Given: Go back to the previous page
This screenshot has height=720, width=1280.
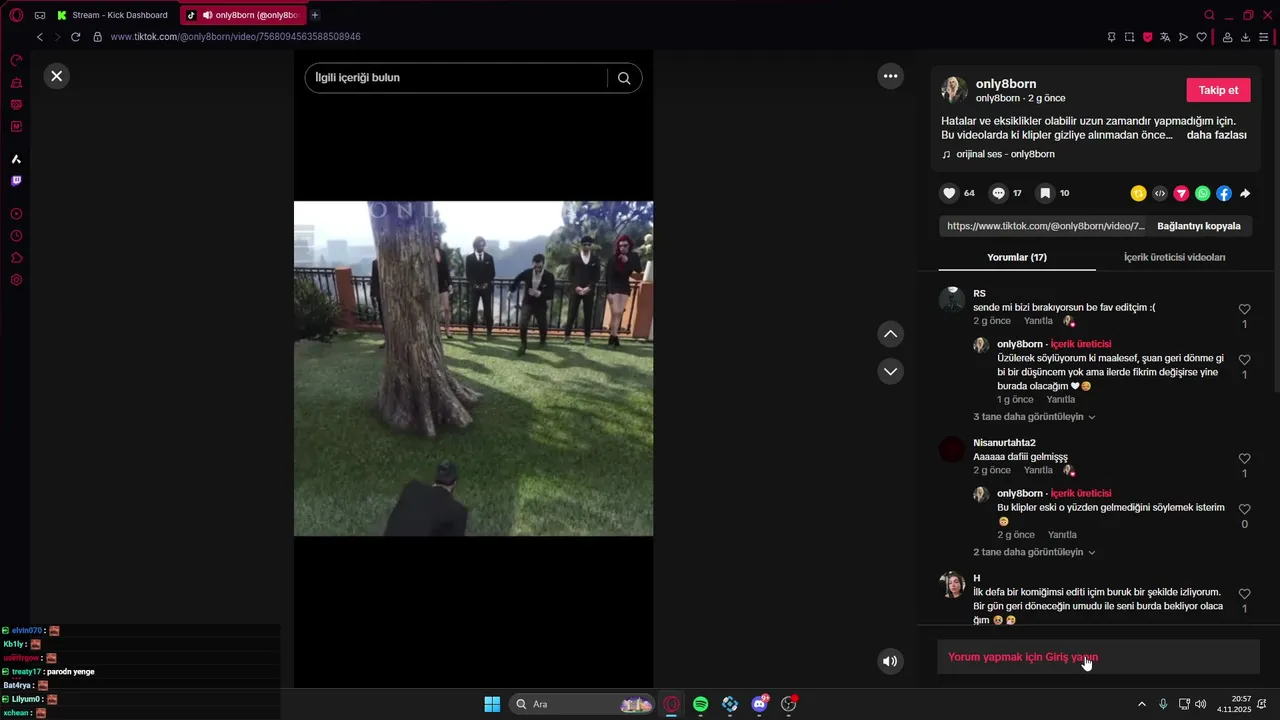Looking at the screenshot, I should click(40, 37).
